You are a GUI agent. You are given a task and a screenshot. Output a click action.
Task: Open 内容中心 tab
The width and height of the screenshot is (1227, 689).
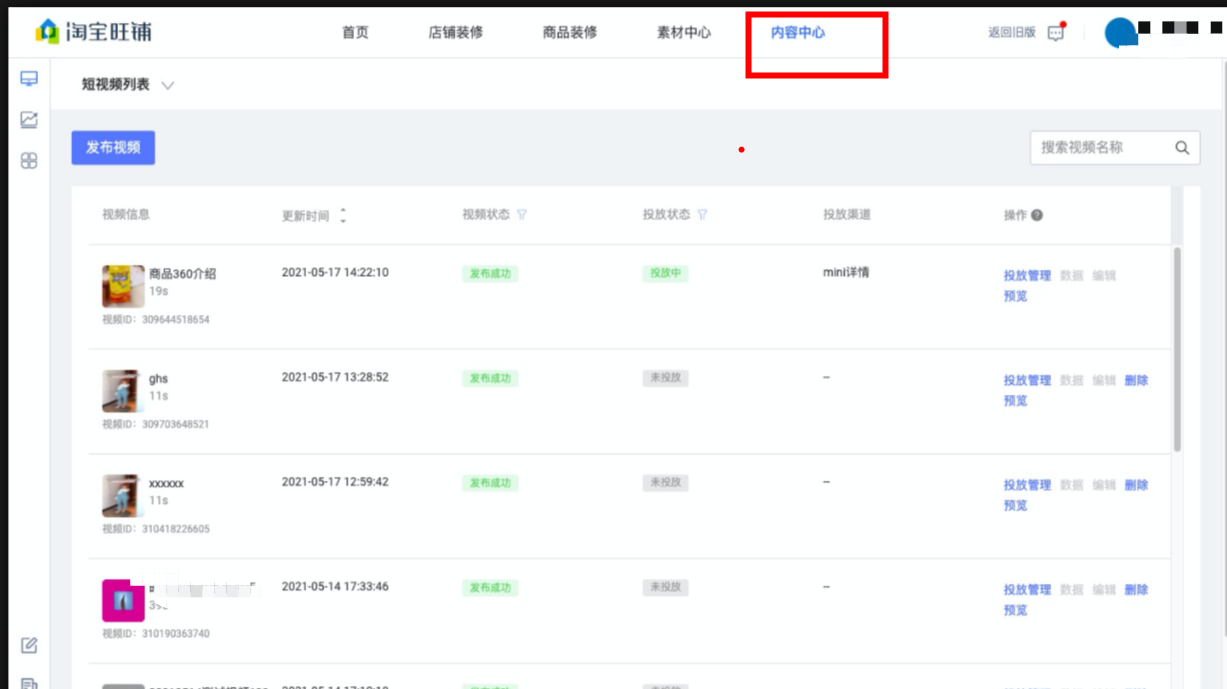coord(798,33)
